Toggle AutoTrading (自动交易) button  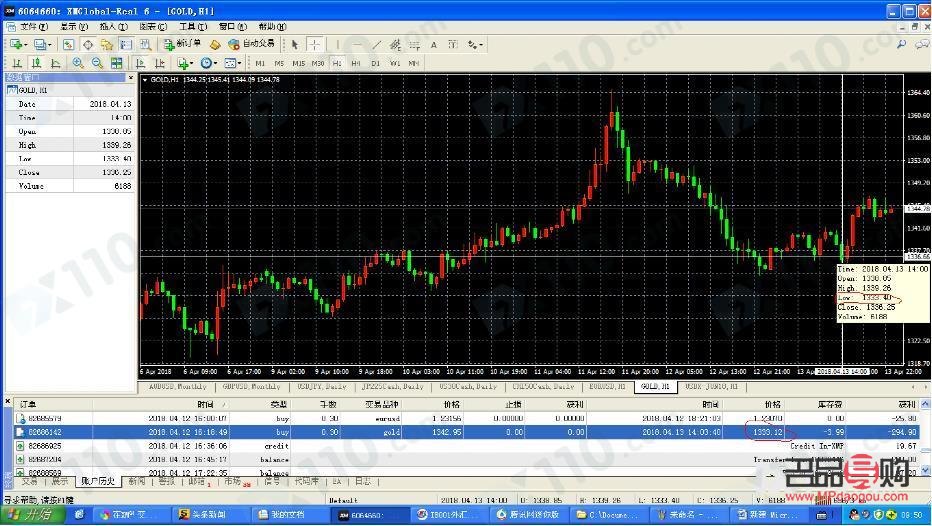click(251, 44)
